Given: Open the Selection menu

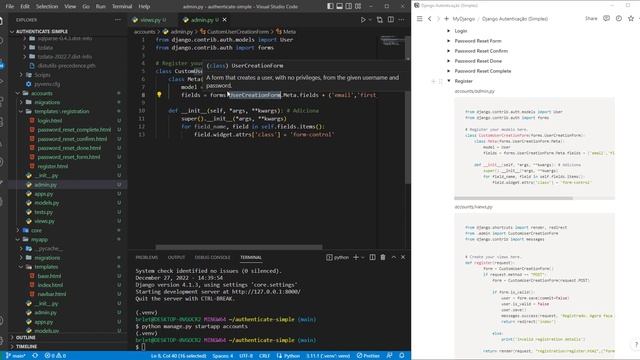Looking at the screenshot, I should [x=47, y=6].
